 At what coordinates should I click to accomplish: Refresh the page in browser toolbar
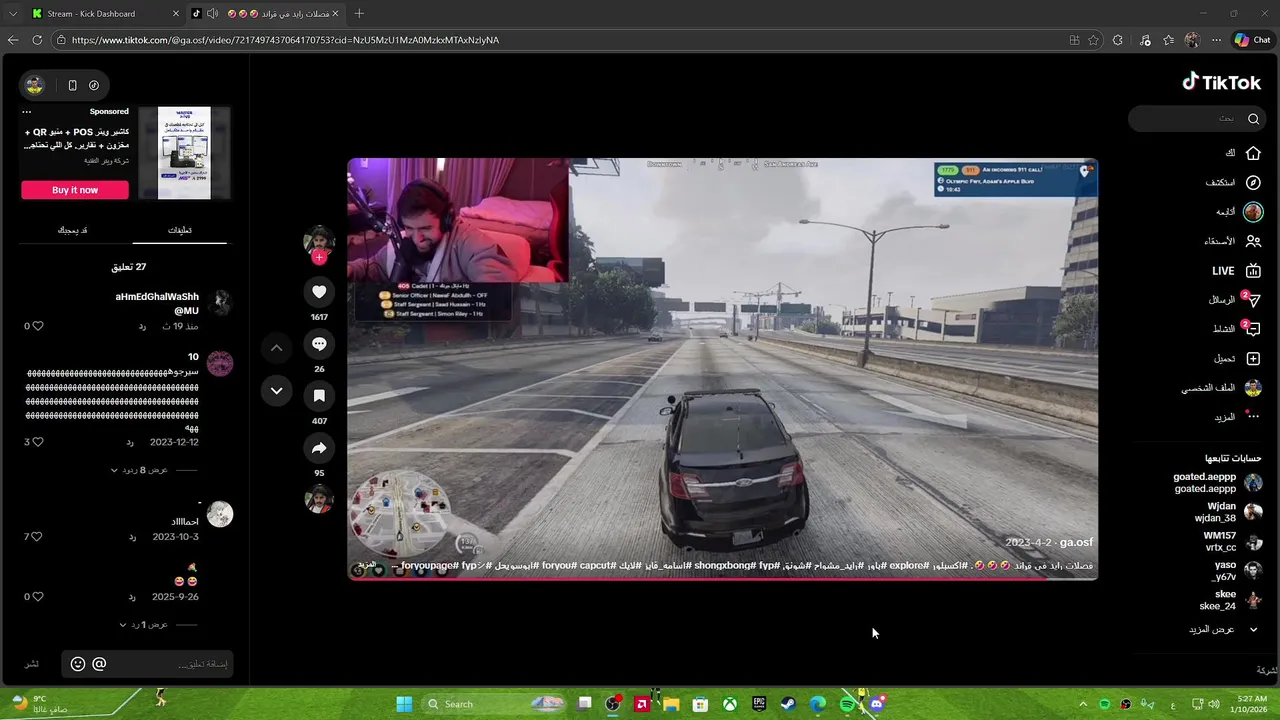point(37,40)
